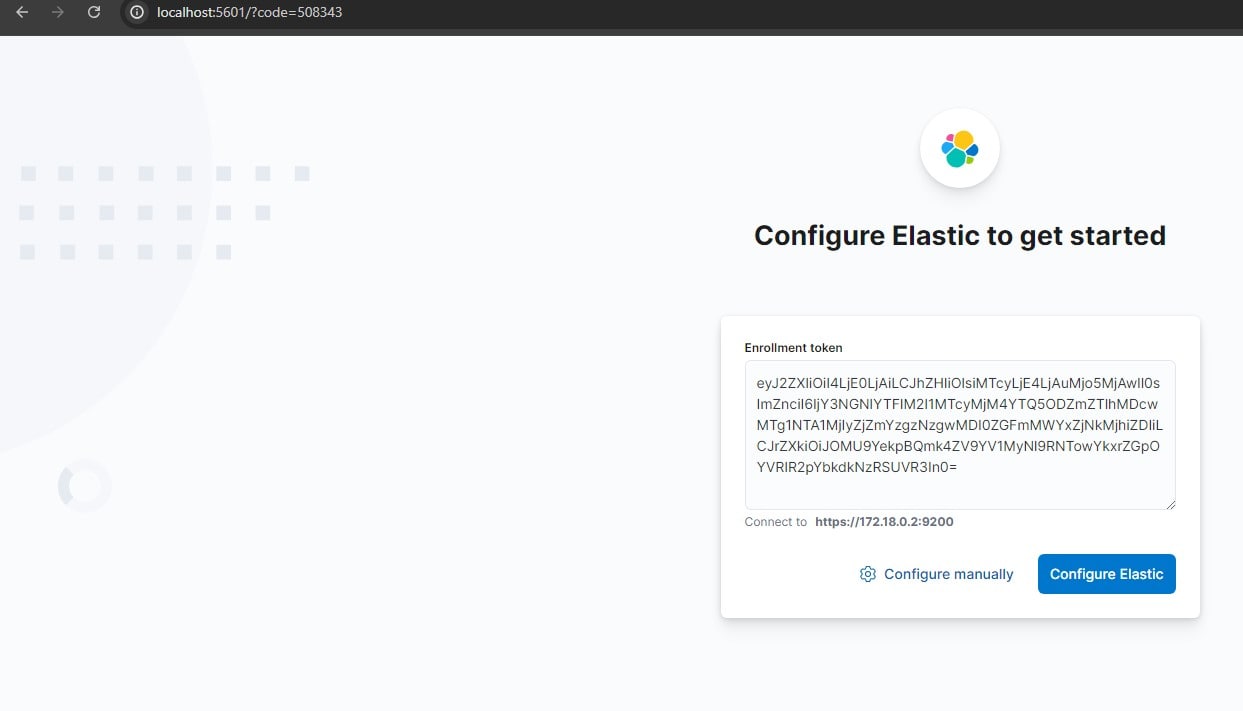Click the browser back arrow

click(x=22, y=13)
